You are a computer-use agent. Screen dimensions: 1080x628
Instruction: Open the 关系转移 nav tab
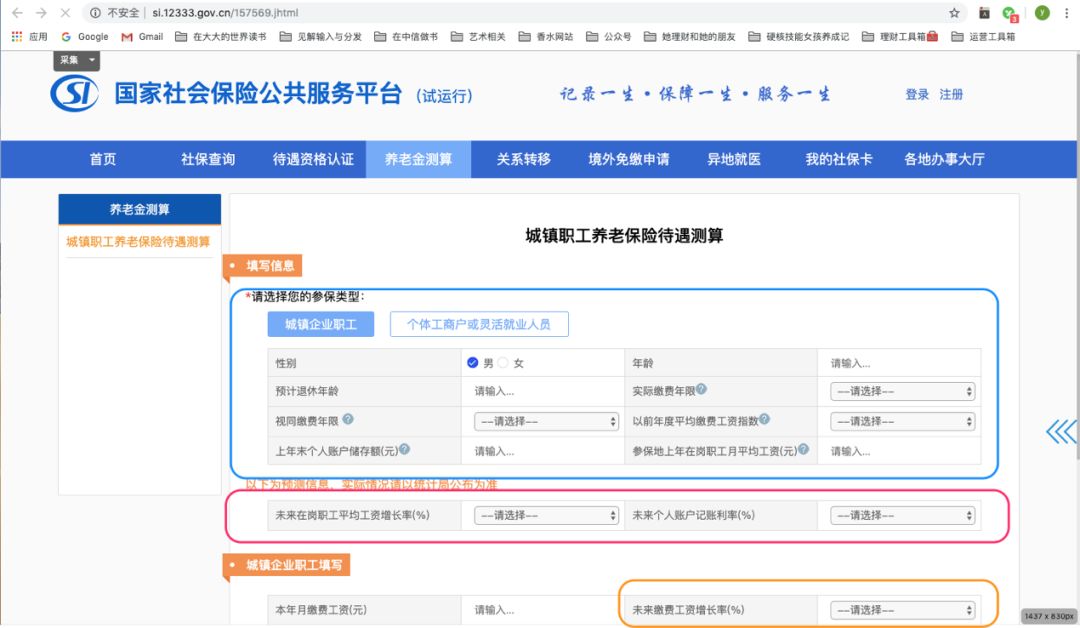(523, 159)
